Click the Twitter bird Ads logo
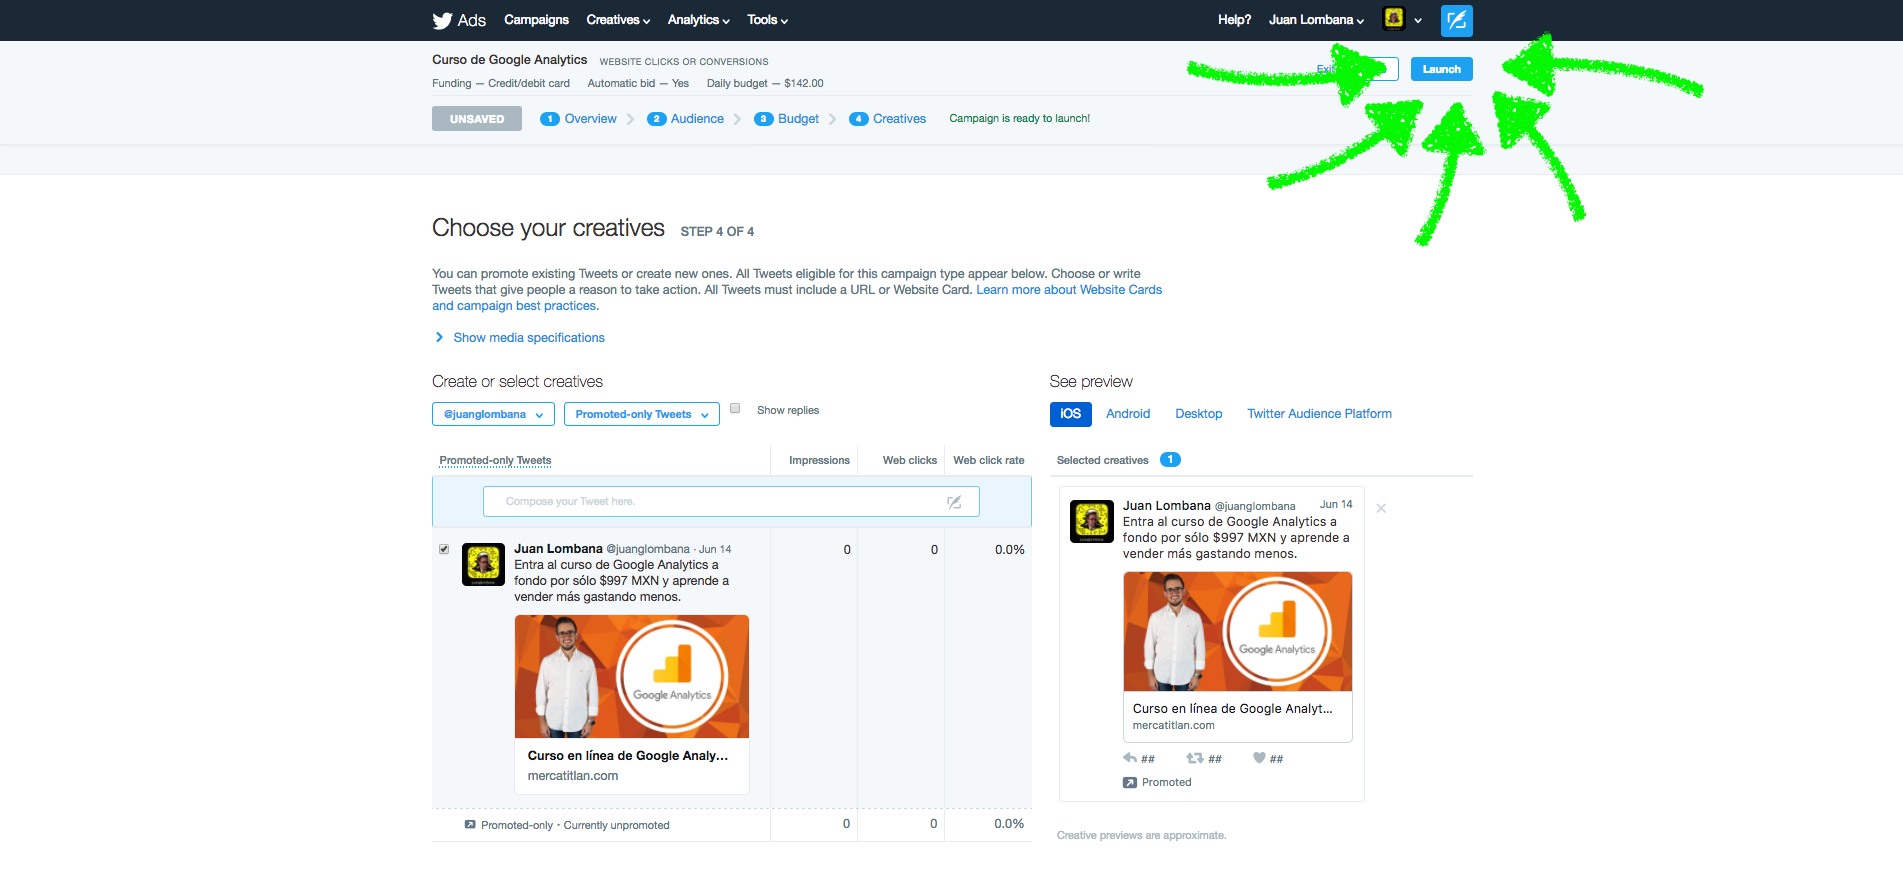1903x883 pixels. 459,20
